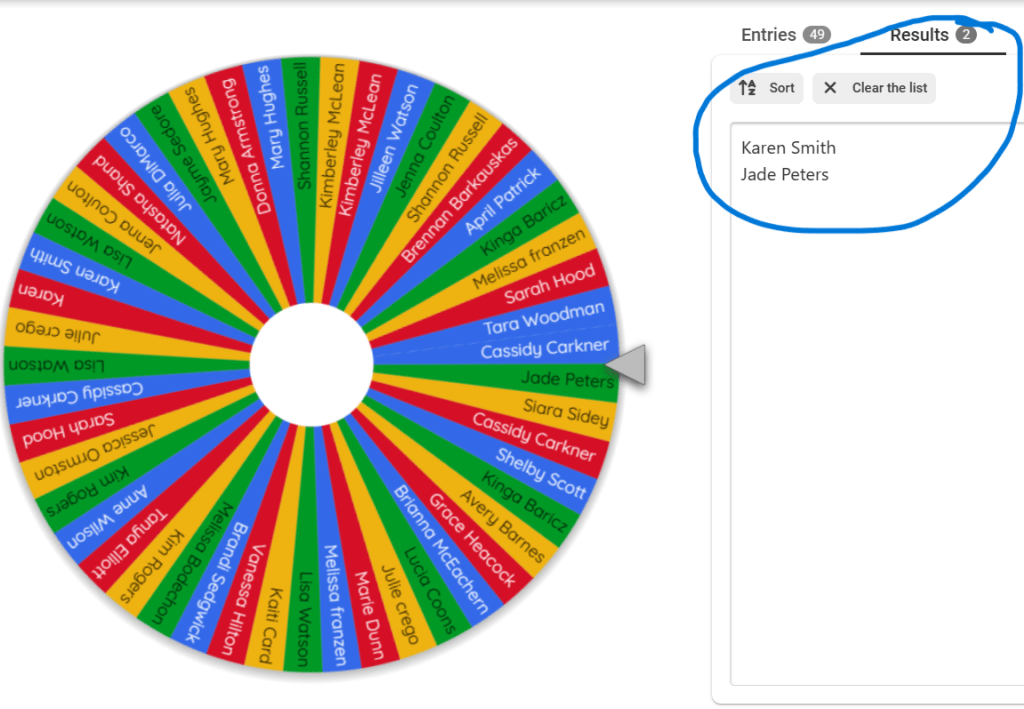
Task: Click the white center hub of the wheel
Action: pyautogui.click(x=311, y=364)
